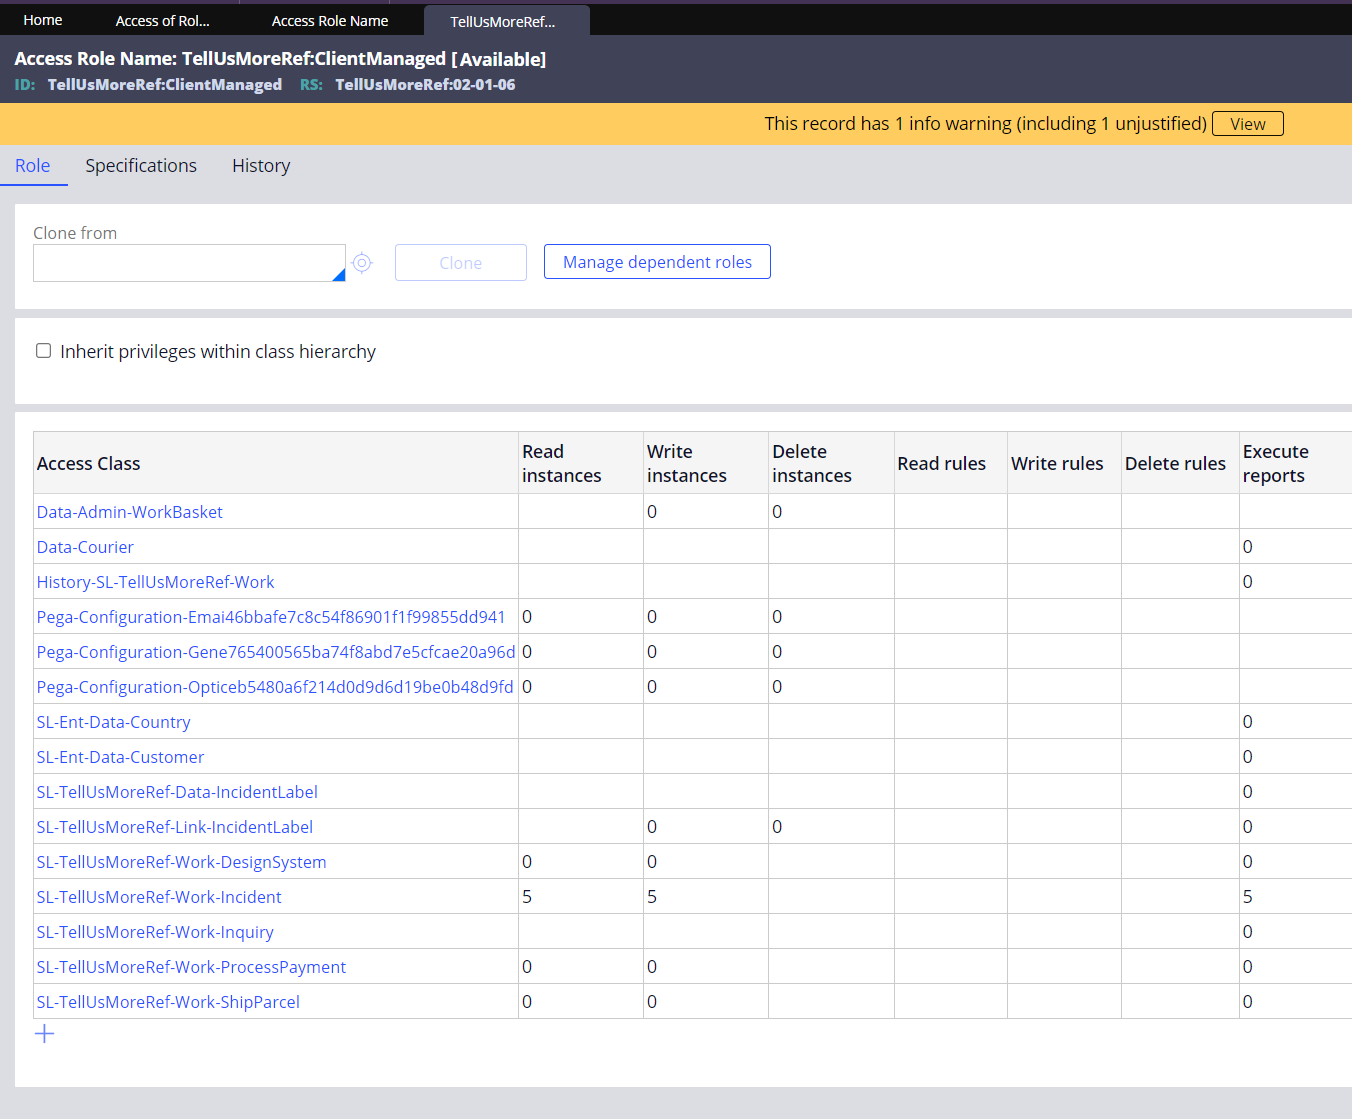Click Write instances cell for Data-Admin-WorkBasket
This screenshot has width=1352, height=1119.
[x=706, y=512]
